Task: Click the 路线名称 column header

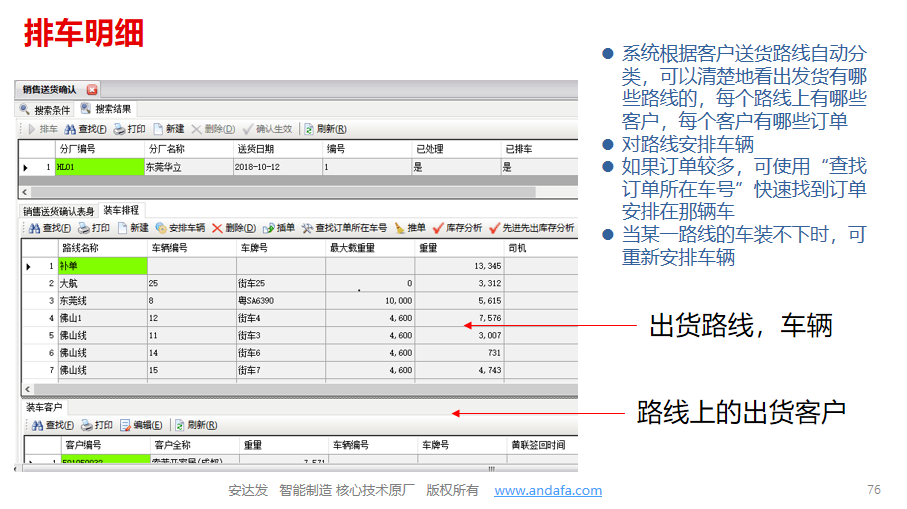Action: 80,247
